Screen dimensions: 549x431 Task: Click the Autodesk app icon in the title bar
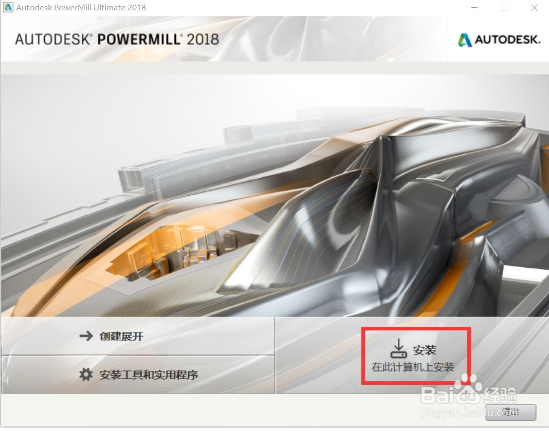[8, 7]
